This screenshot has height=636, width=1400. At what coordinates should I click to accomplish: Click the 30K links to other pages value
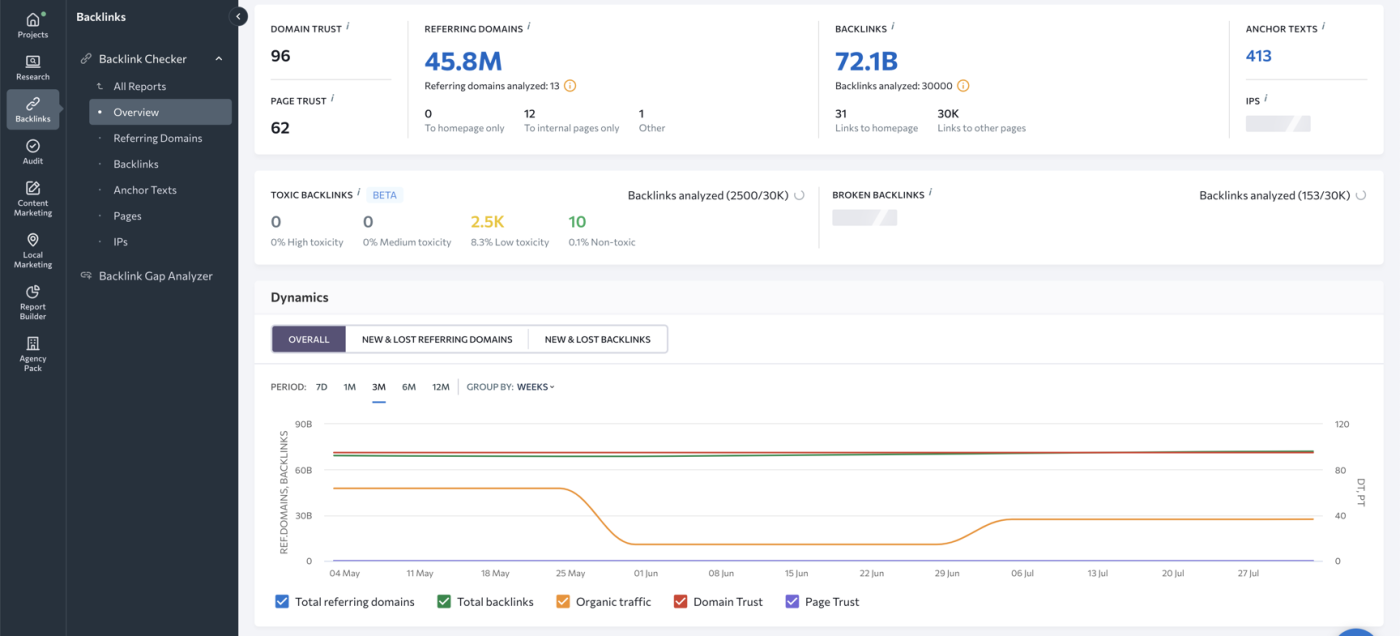[948, 114]
